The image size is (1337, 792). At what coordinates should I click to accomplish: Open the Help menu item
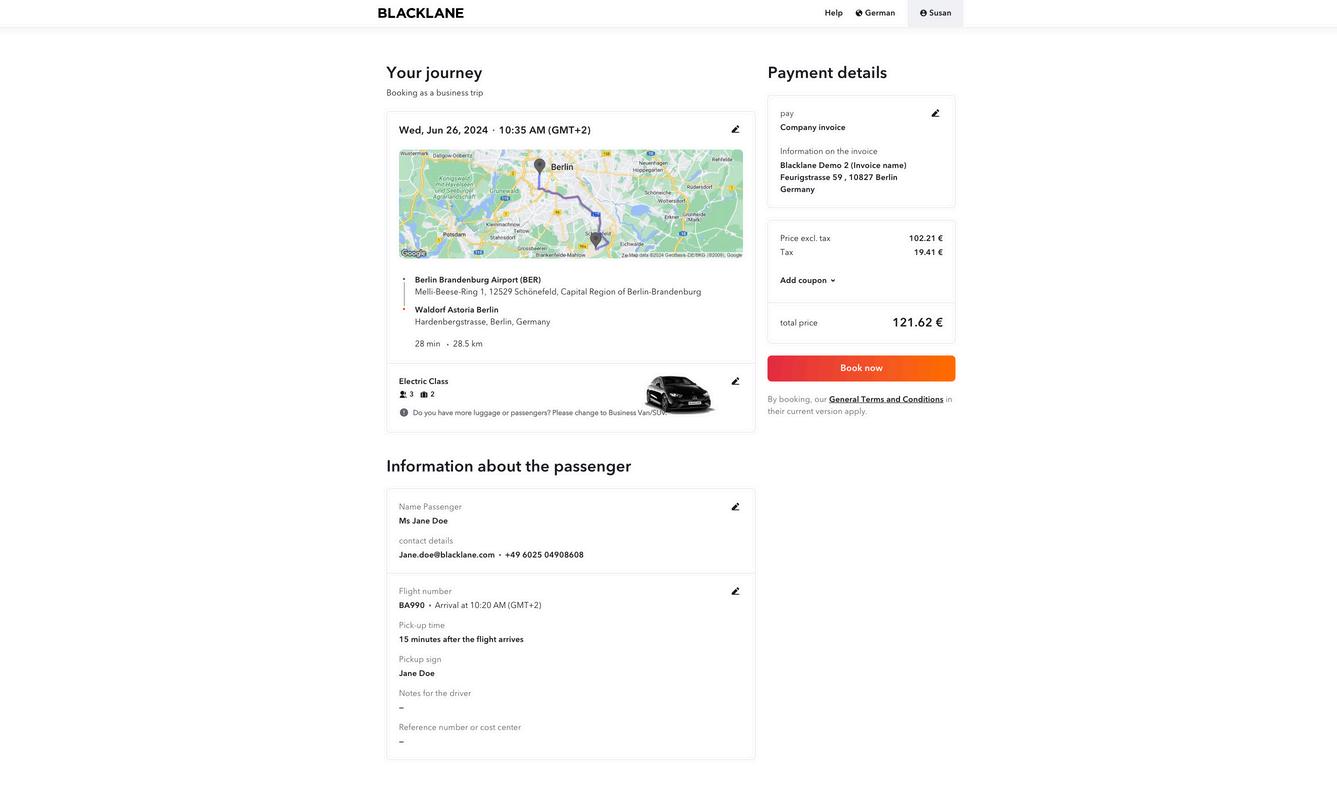click(x=833, y=13)
